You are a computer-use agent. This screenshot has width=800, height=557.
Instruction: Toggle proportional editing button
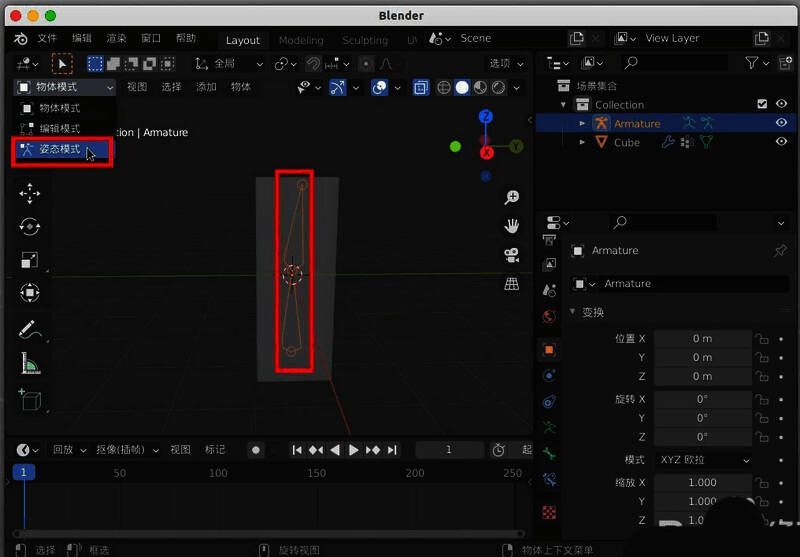coord(366,64)
